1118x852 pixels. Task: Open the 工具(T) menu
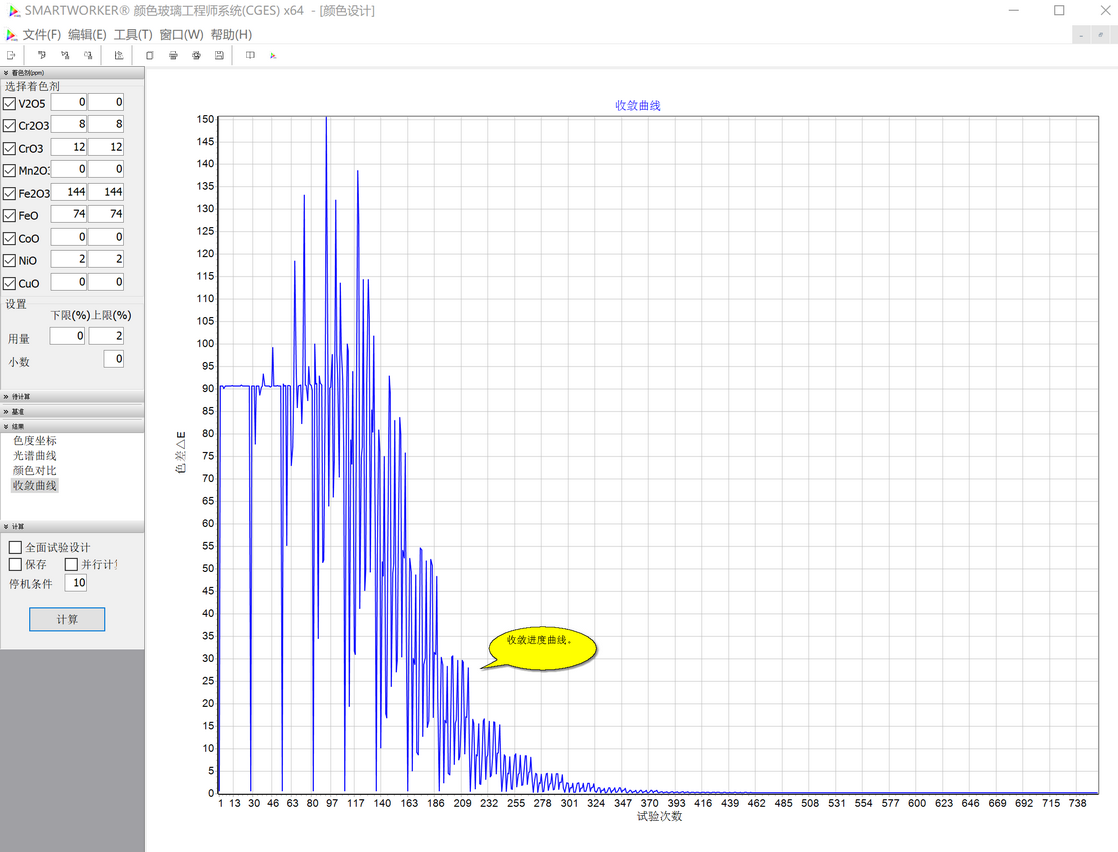[133, 35]
